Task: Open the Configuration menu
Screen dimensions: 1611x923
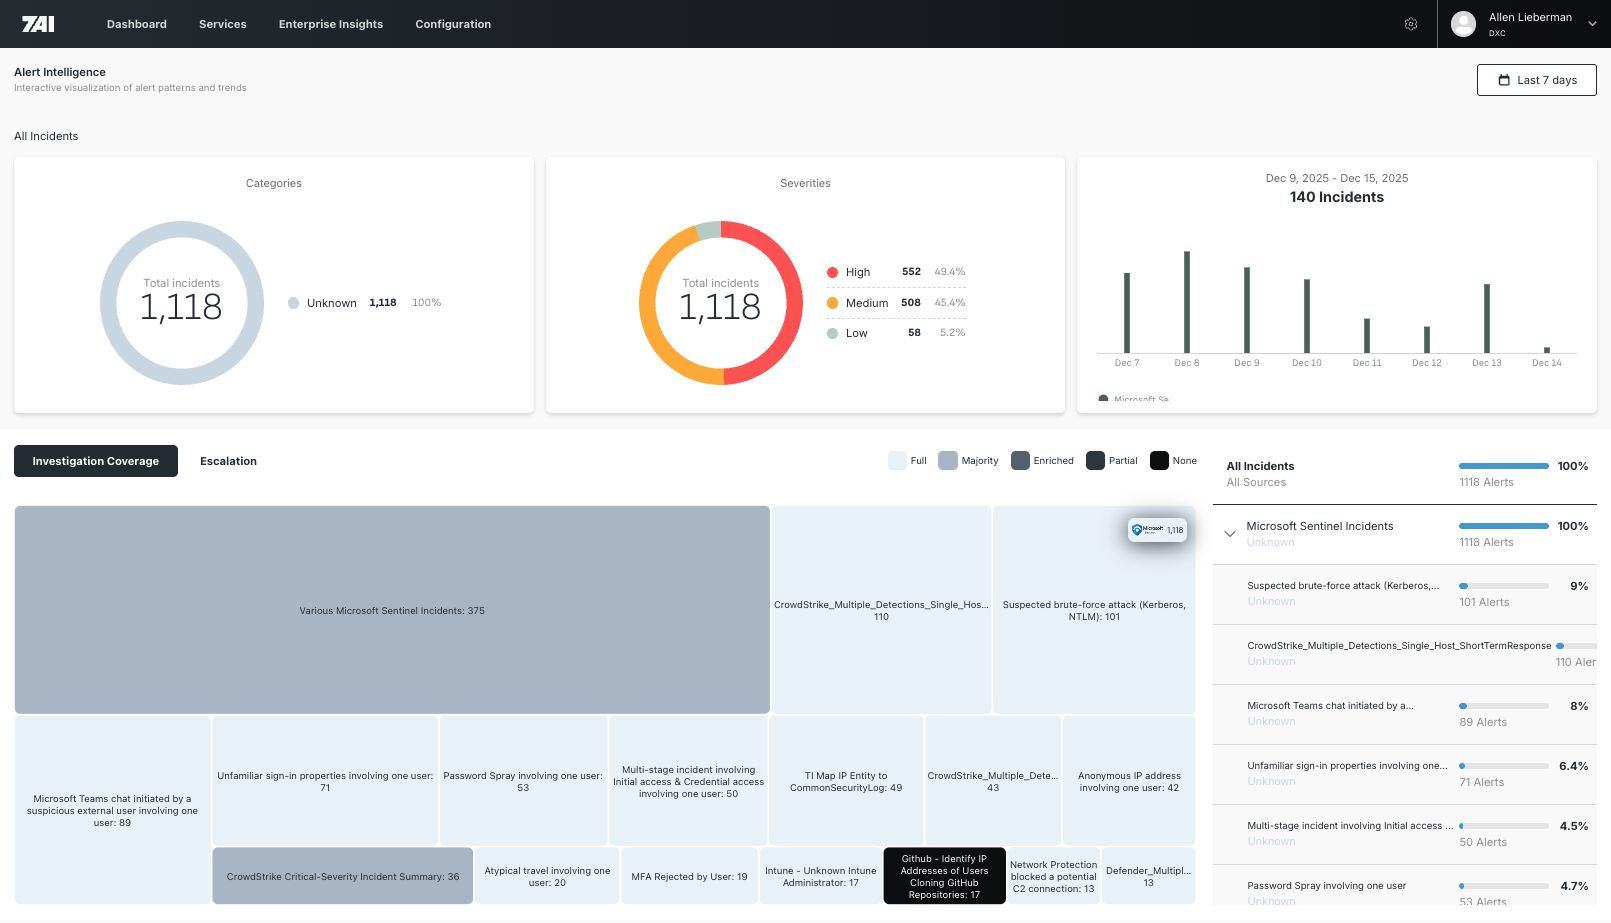Action: tap(453, 24)
